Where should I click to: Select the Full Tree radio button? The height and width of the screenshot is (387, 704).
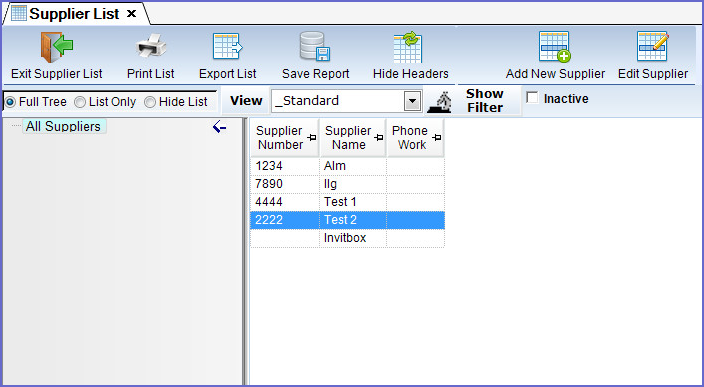(x=10, y=102)
